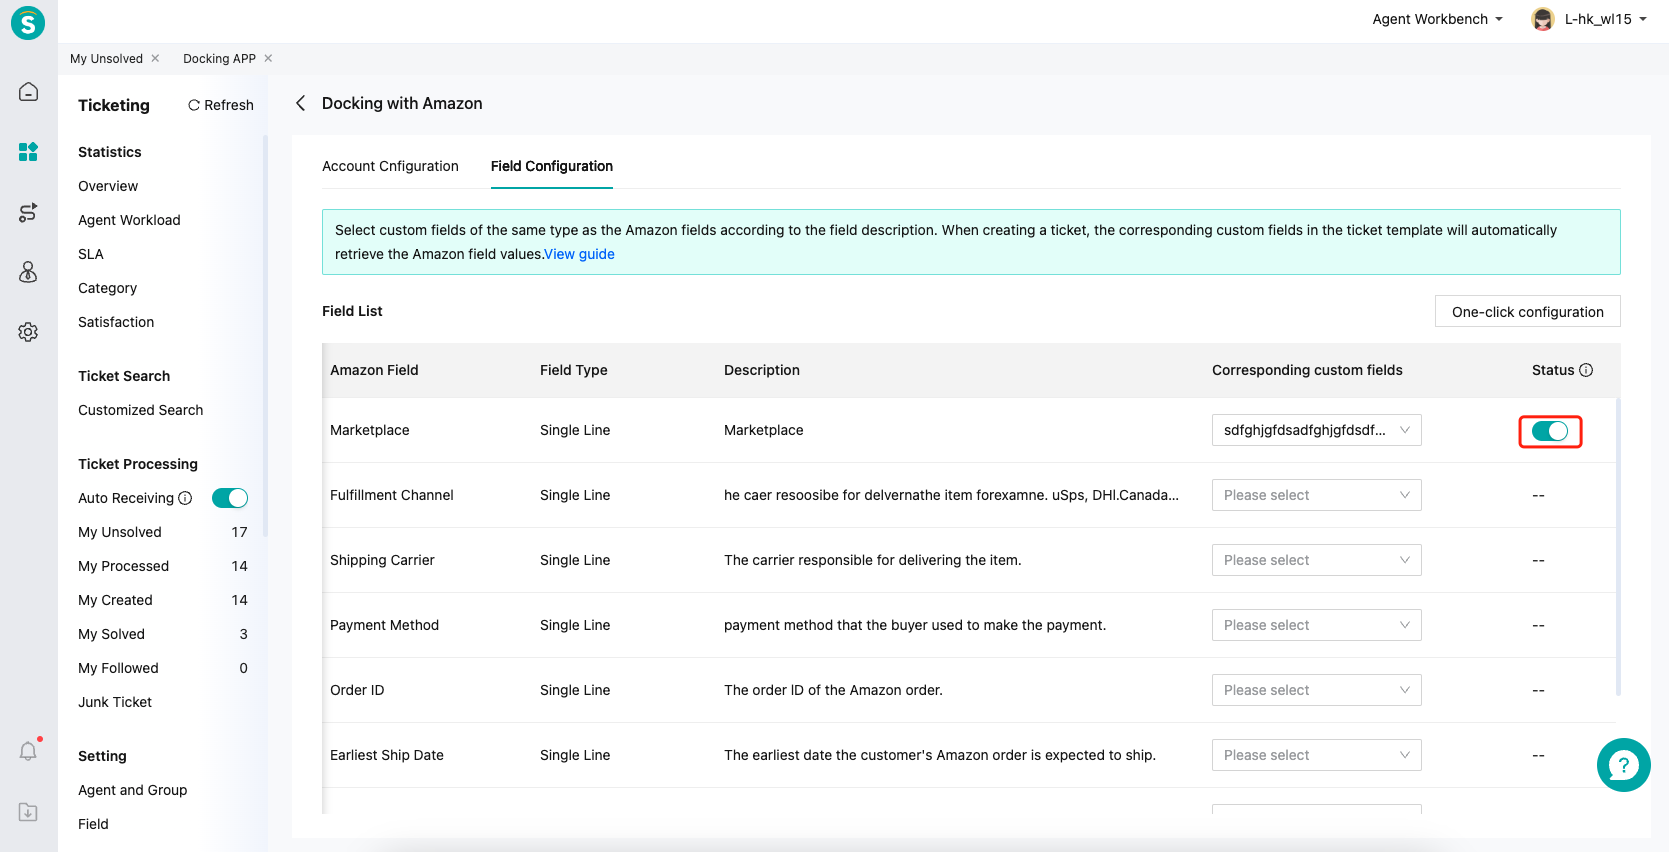1669x852 pixels.
Task: Expand the Agent Workbench dropdown
Action: [1437, 19]
